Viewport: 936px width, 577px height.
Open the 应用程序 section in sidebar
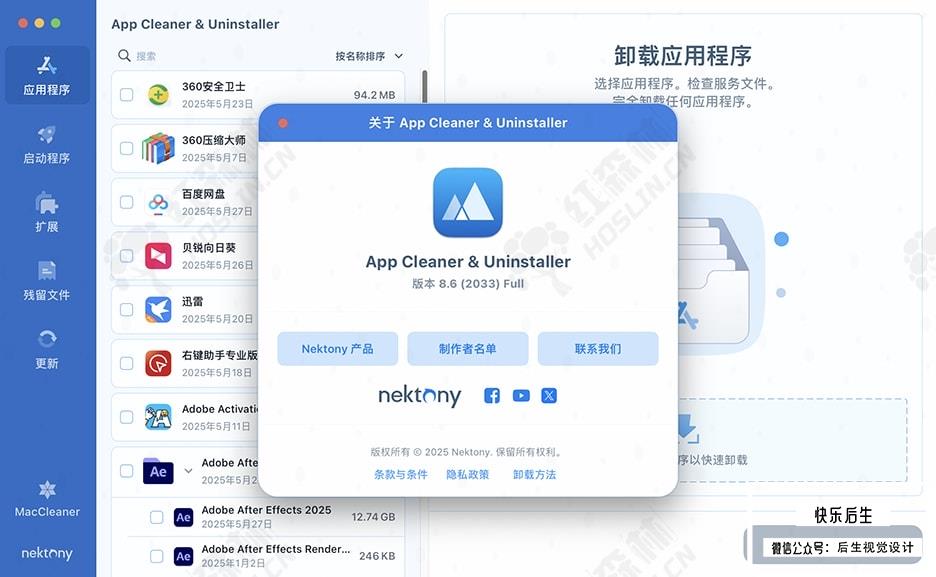click(47, 75)
